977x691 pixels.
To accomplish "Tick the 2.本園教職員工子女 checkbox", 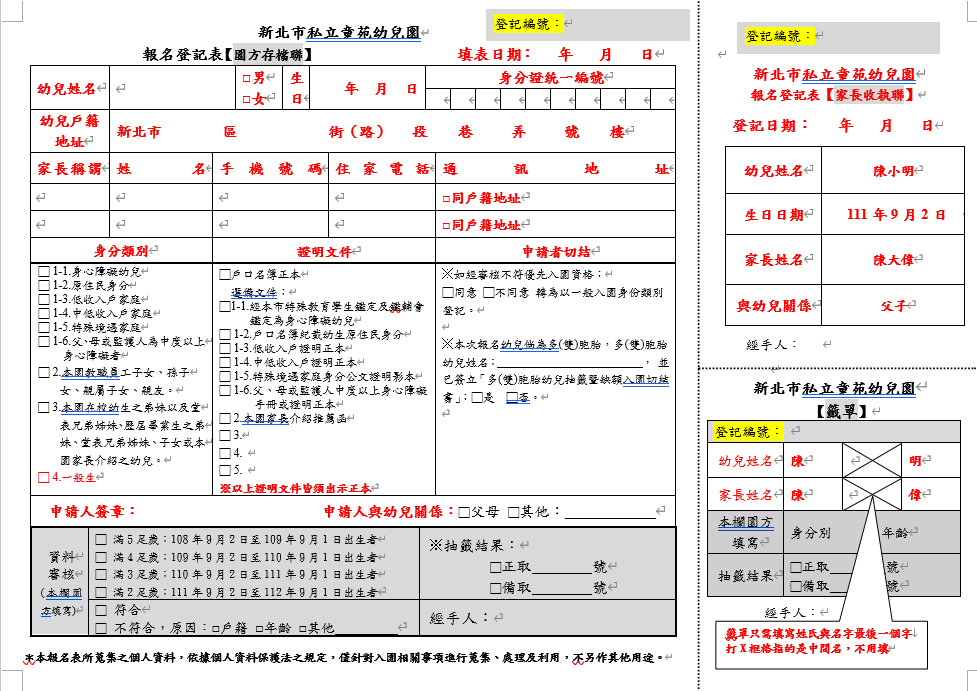I will [x=44, y=373].
